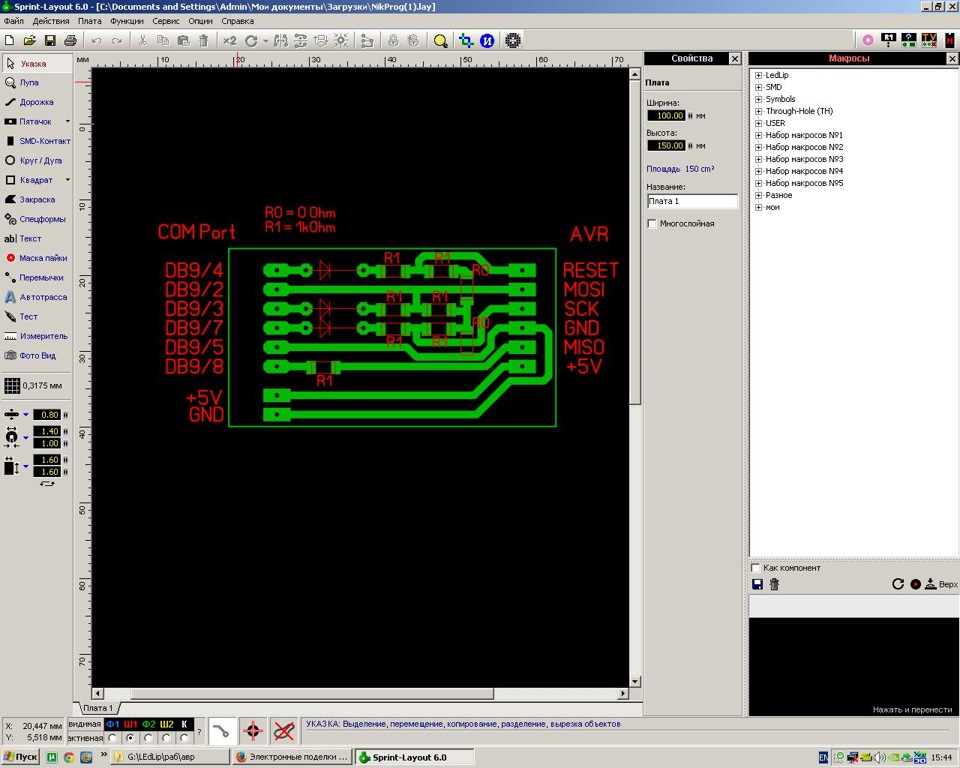
Task: Open the Файл menu
Action: (x=13, y=21)
